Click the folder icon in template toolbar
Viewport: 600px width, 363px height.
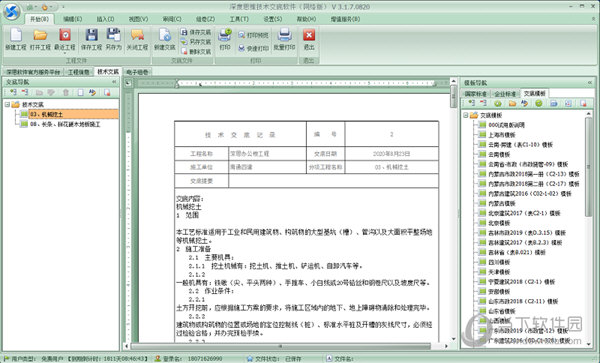pyautogui.click(x=512, y=103)
